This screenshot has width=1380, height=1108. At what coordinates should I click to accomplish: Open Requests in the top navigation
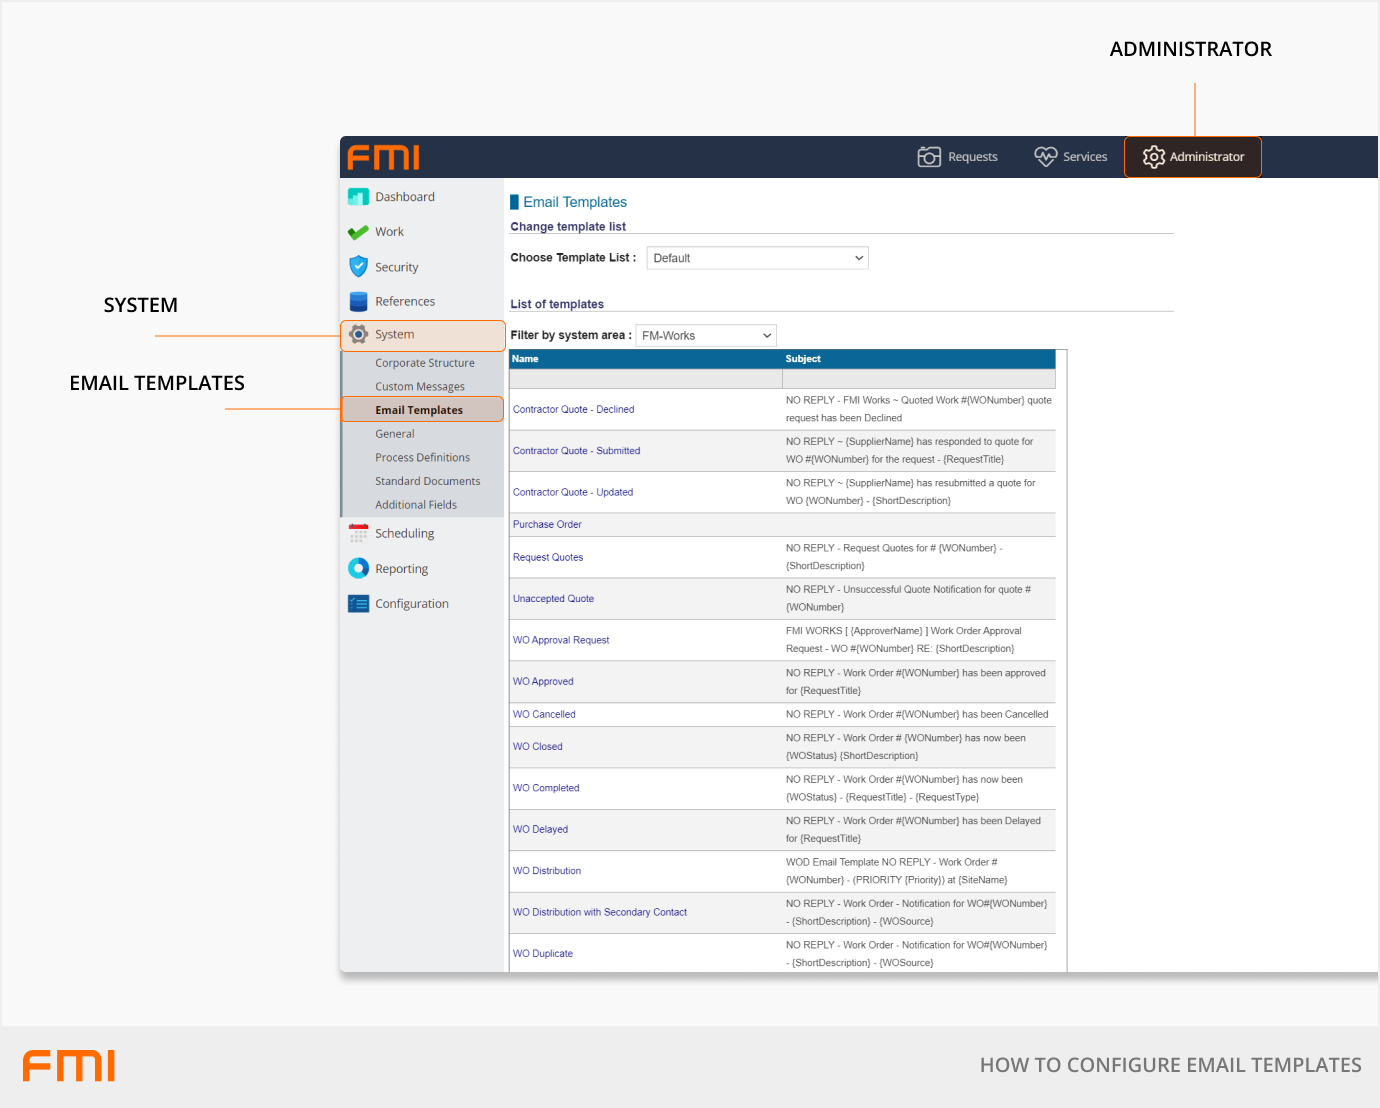[957, 157]
